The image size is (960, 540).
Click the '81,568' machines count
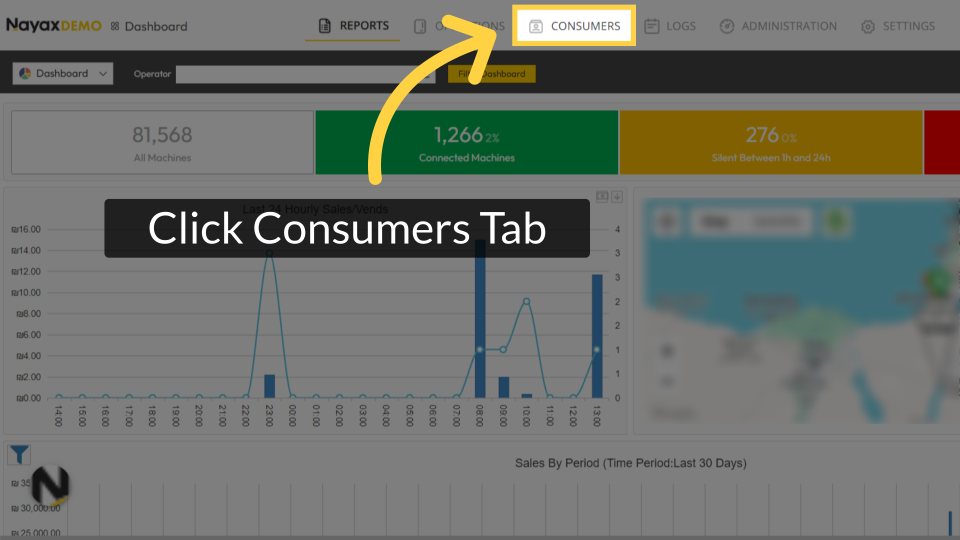click(x=162, y=135)
